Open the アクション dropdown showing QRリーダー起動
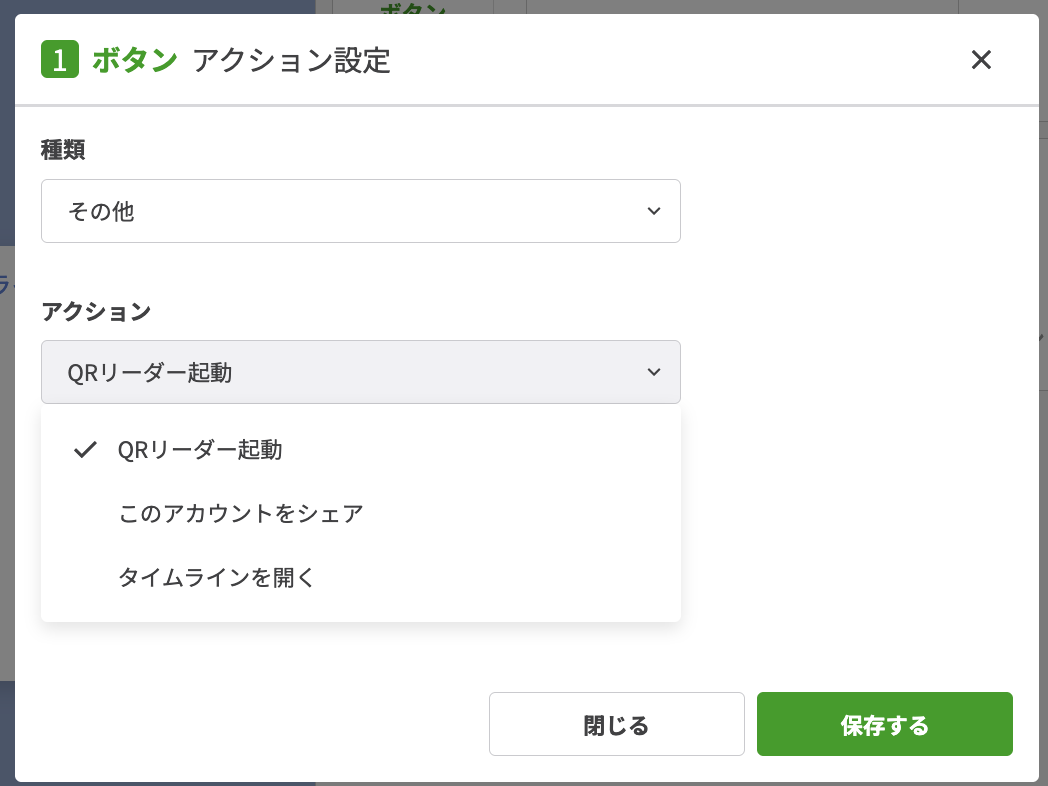Viewport: 1048px width, 786px height. pos(360,372)
